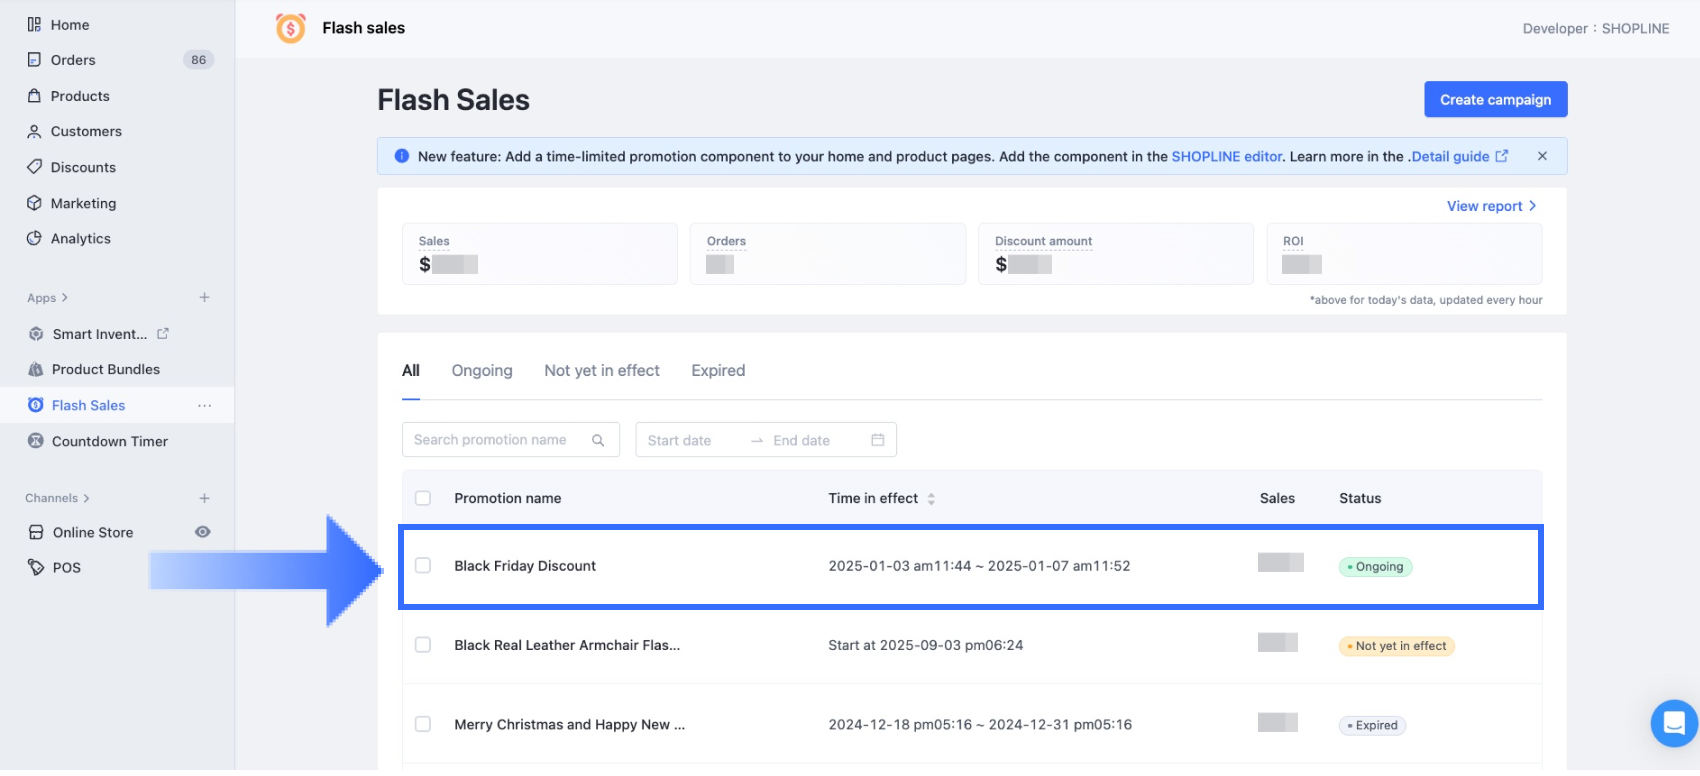Open the chat support bubble icon
Viewport: 1700px width, 776px height.
(x=1673, y=721)
